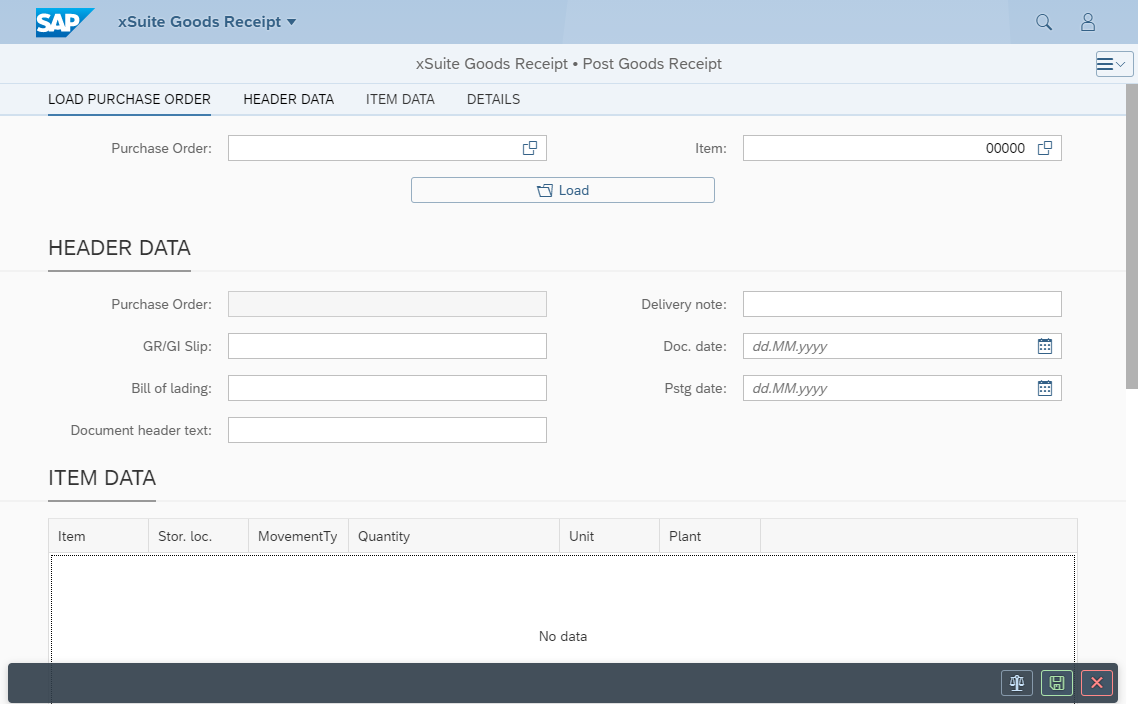Click the red cancel X button
Image resolution: width=1138 pixels, height=704 pixels.
pyautogui.click(x=1097, y=683)
